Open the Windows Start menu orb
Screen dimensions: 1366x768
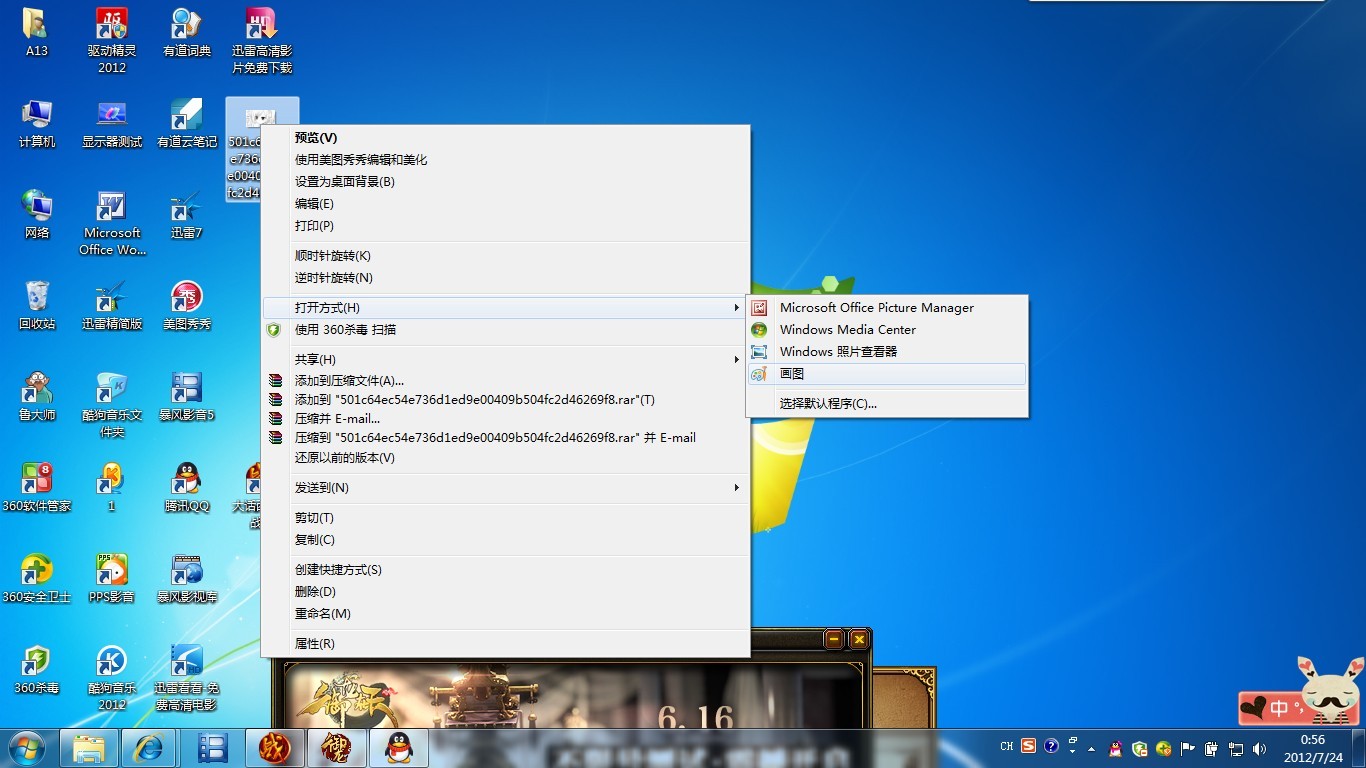click(x=27, y=748)
